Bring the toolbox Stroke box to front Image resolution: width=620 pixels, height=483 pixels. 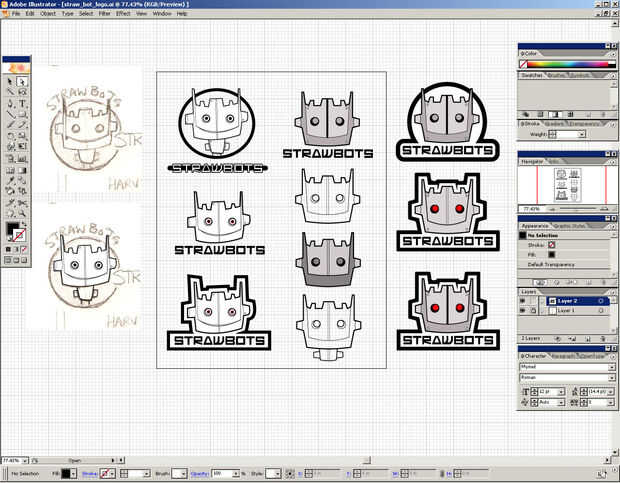tap(19, 236)
